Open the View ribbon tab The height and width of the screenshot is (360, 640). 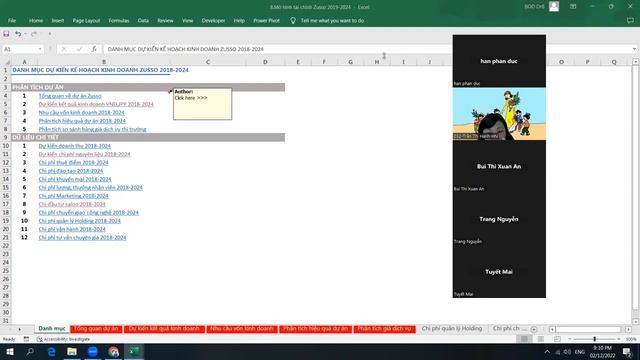[187, 20]
